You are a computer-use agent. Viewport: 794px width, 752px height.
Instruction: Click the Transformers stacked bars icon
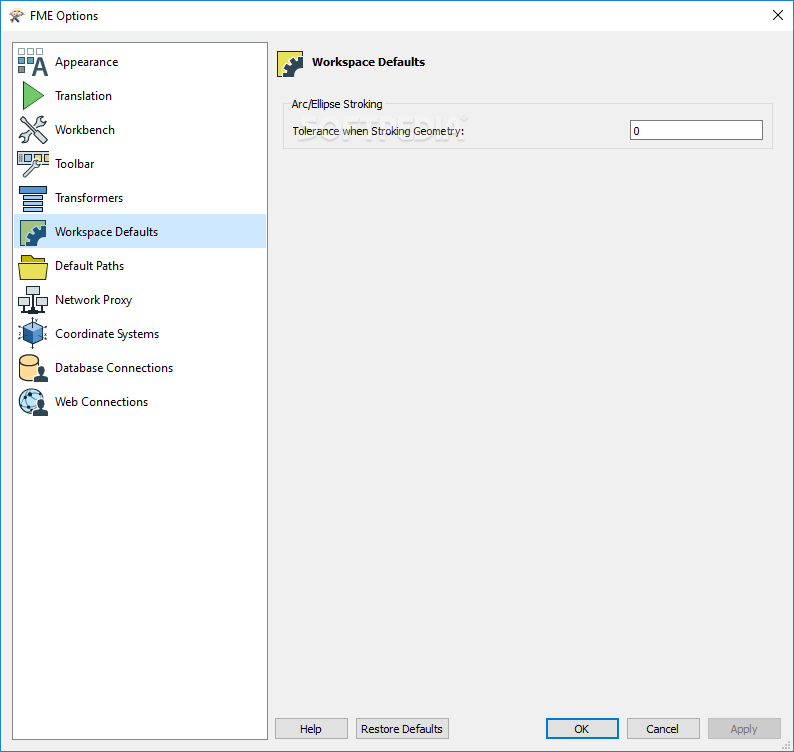(x=33, y=198)
